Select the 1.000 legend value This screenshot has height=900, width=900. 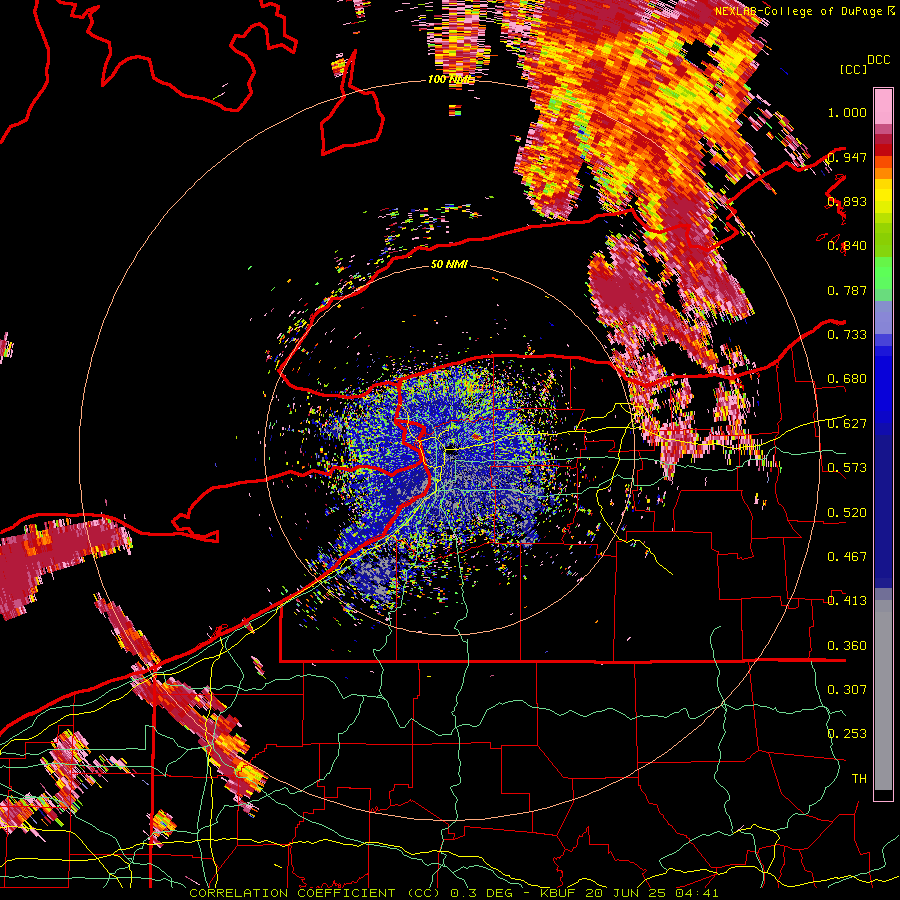pos(847,112)
